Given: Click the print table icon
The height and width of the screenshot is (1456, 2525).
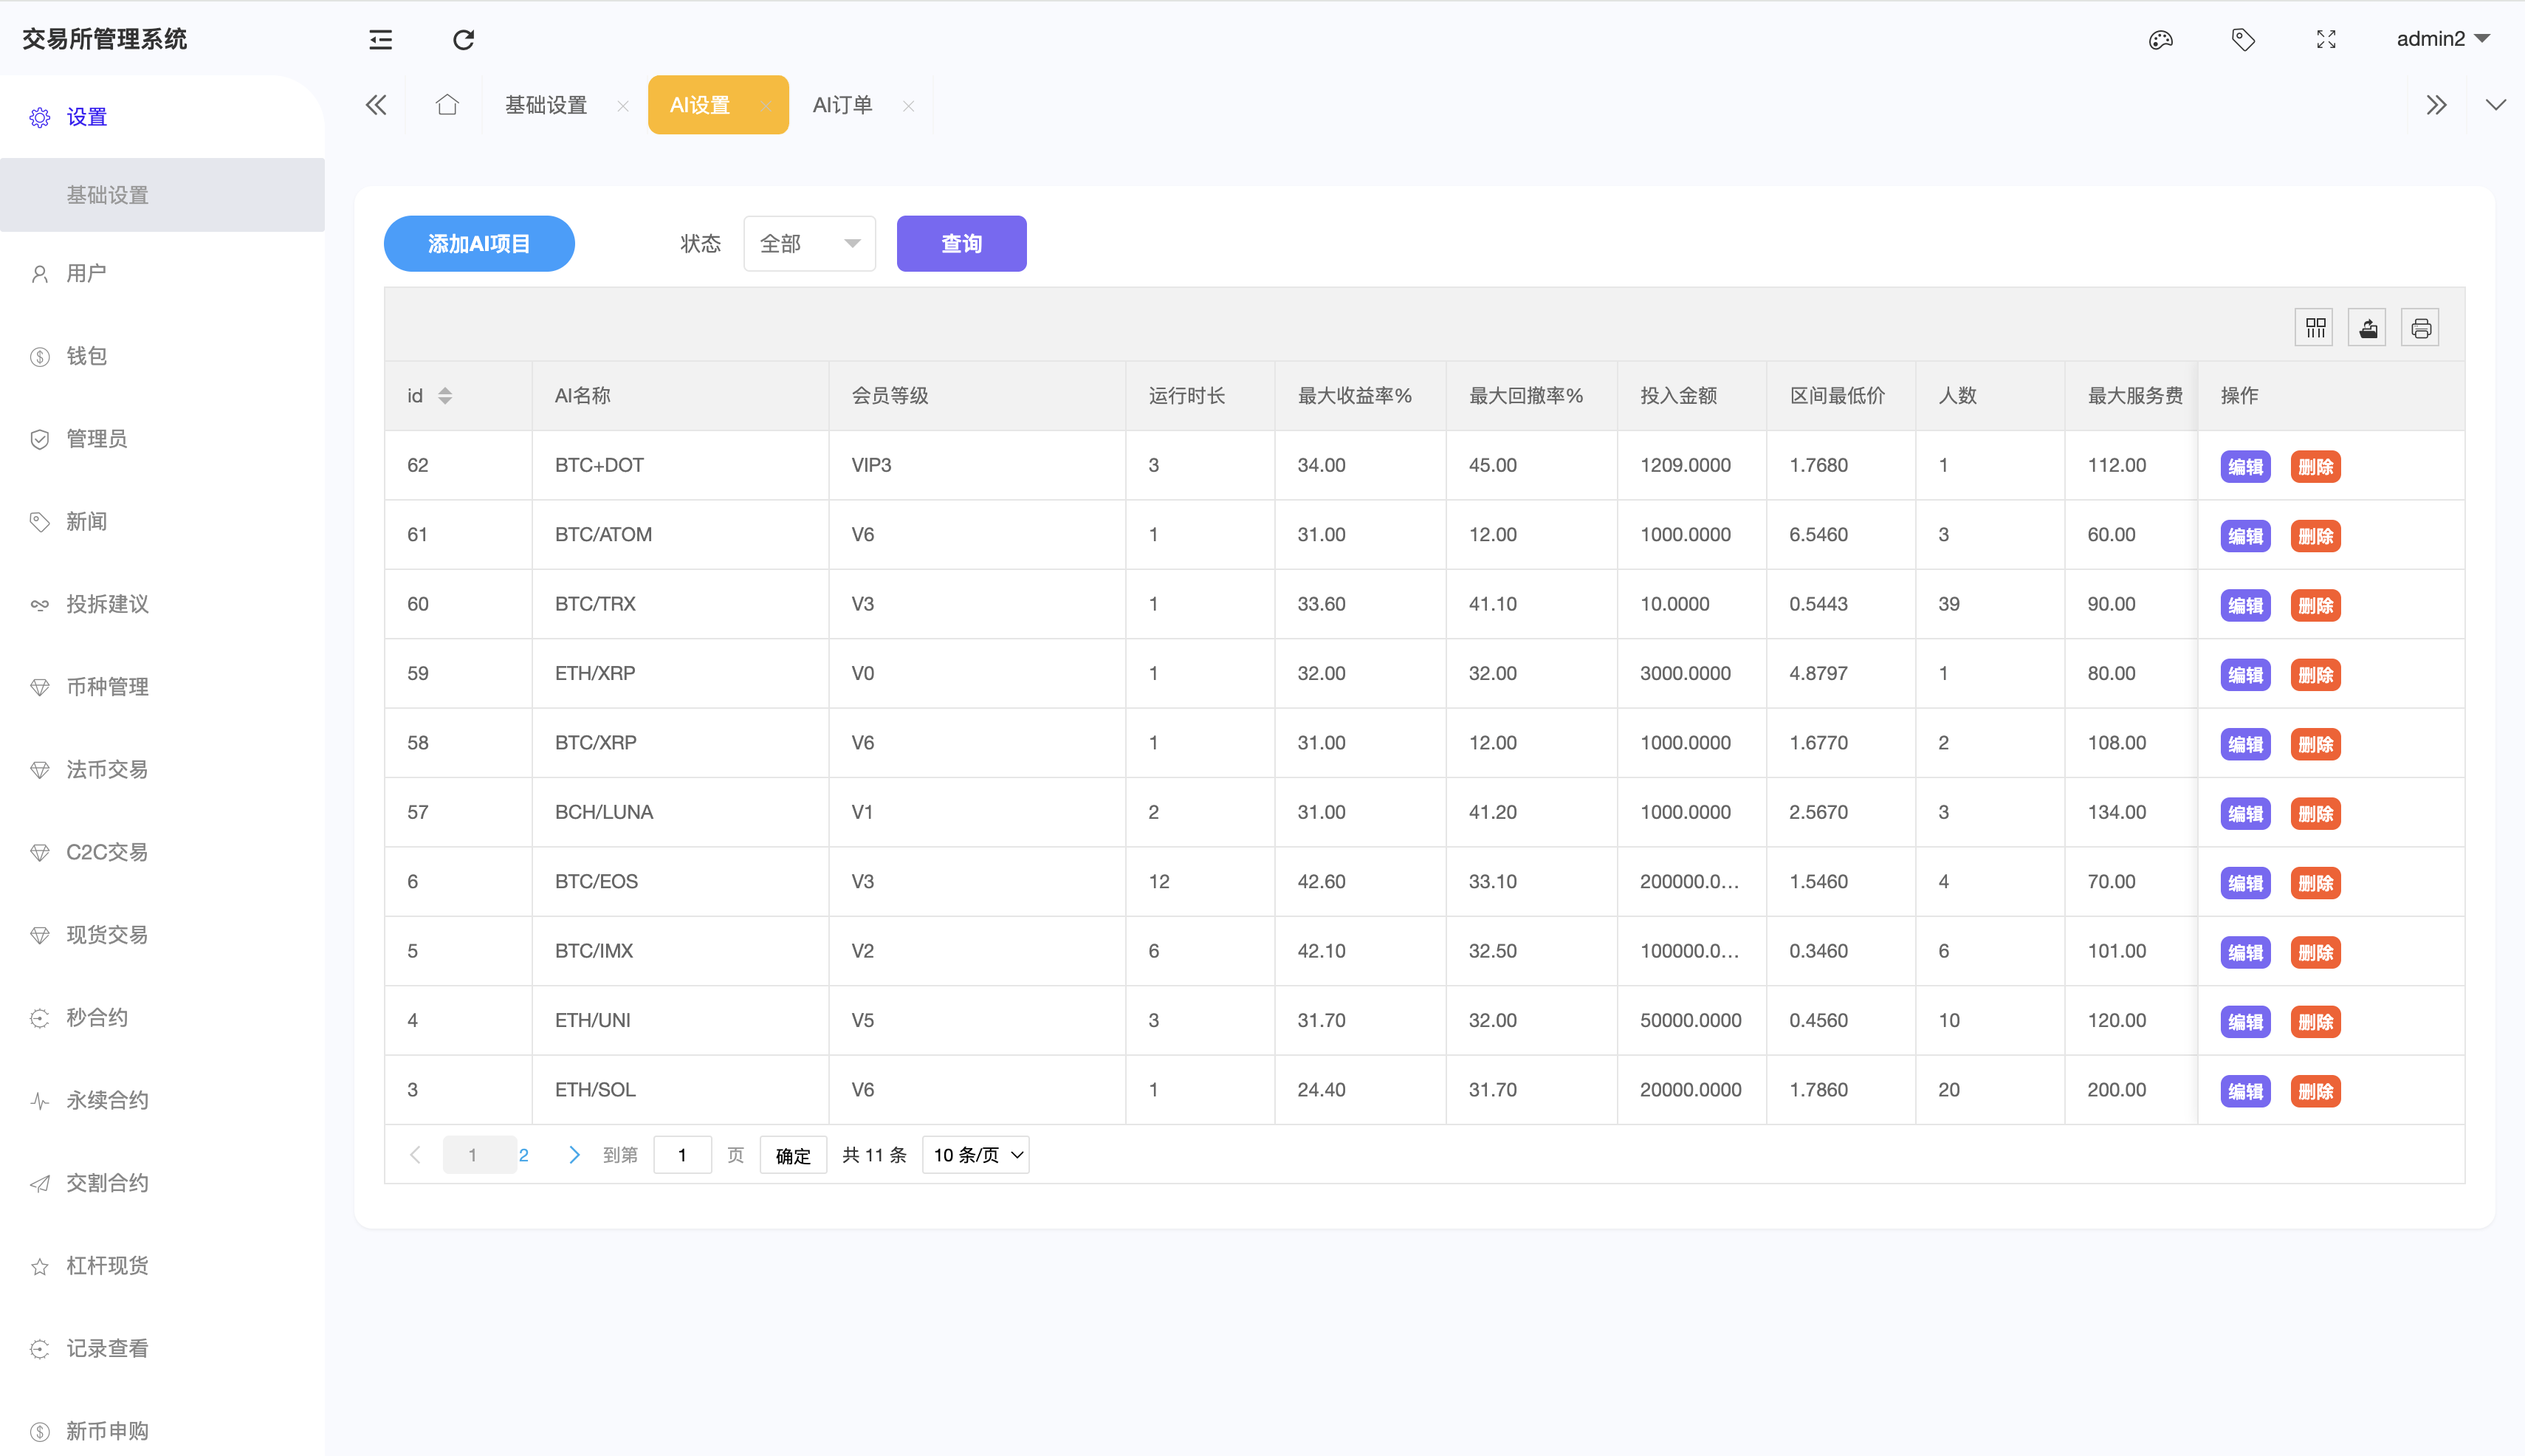Looking at the screenshot, I should tap(2421, 328).
